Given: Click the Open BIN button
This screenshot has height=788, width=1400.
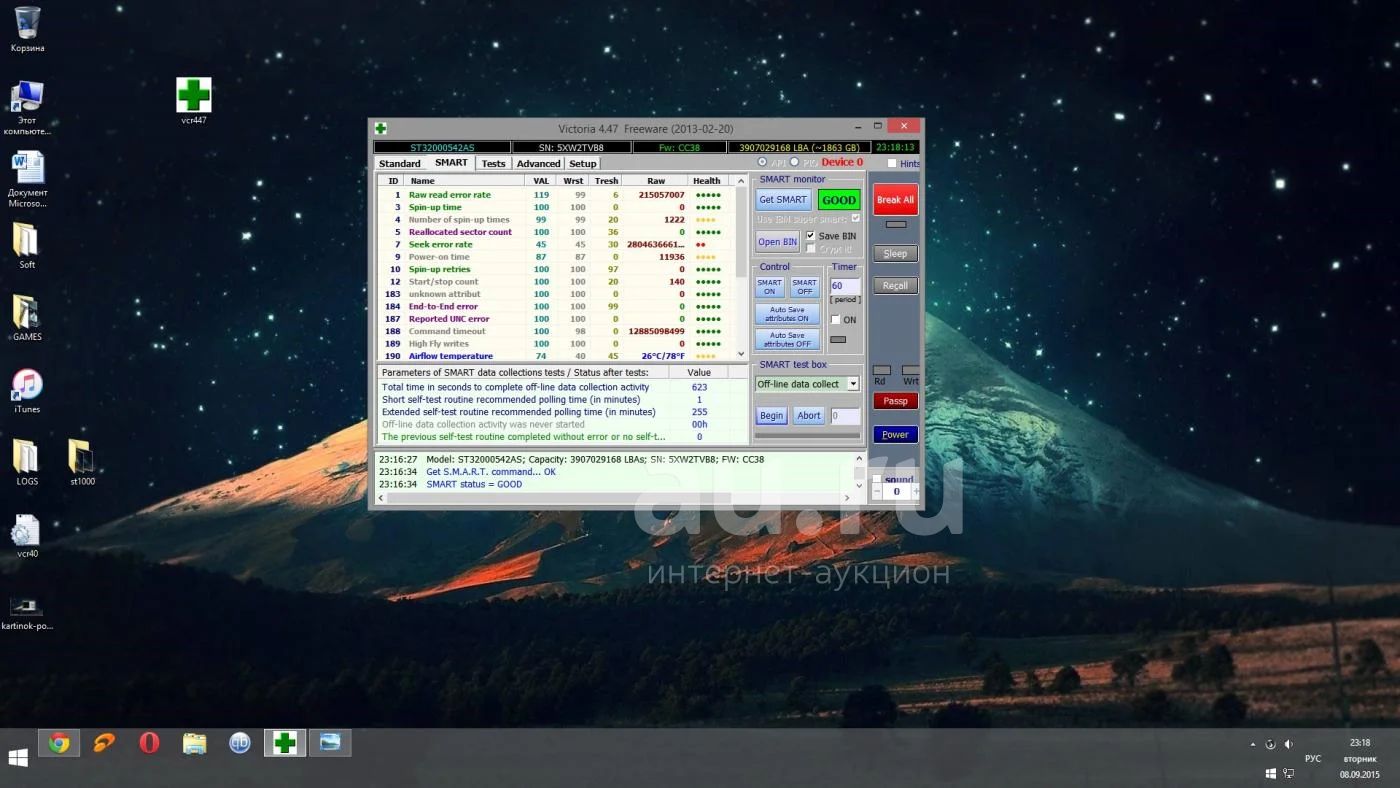Looking at the screenshot, I should pos(777,242).
